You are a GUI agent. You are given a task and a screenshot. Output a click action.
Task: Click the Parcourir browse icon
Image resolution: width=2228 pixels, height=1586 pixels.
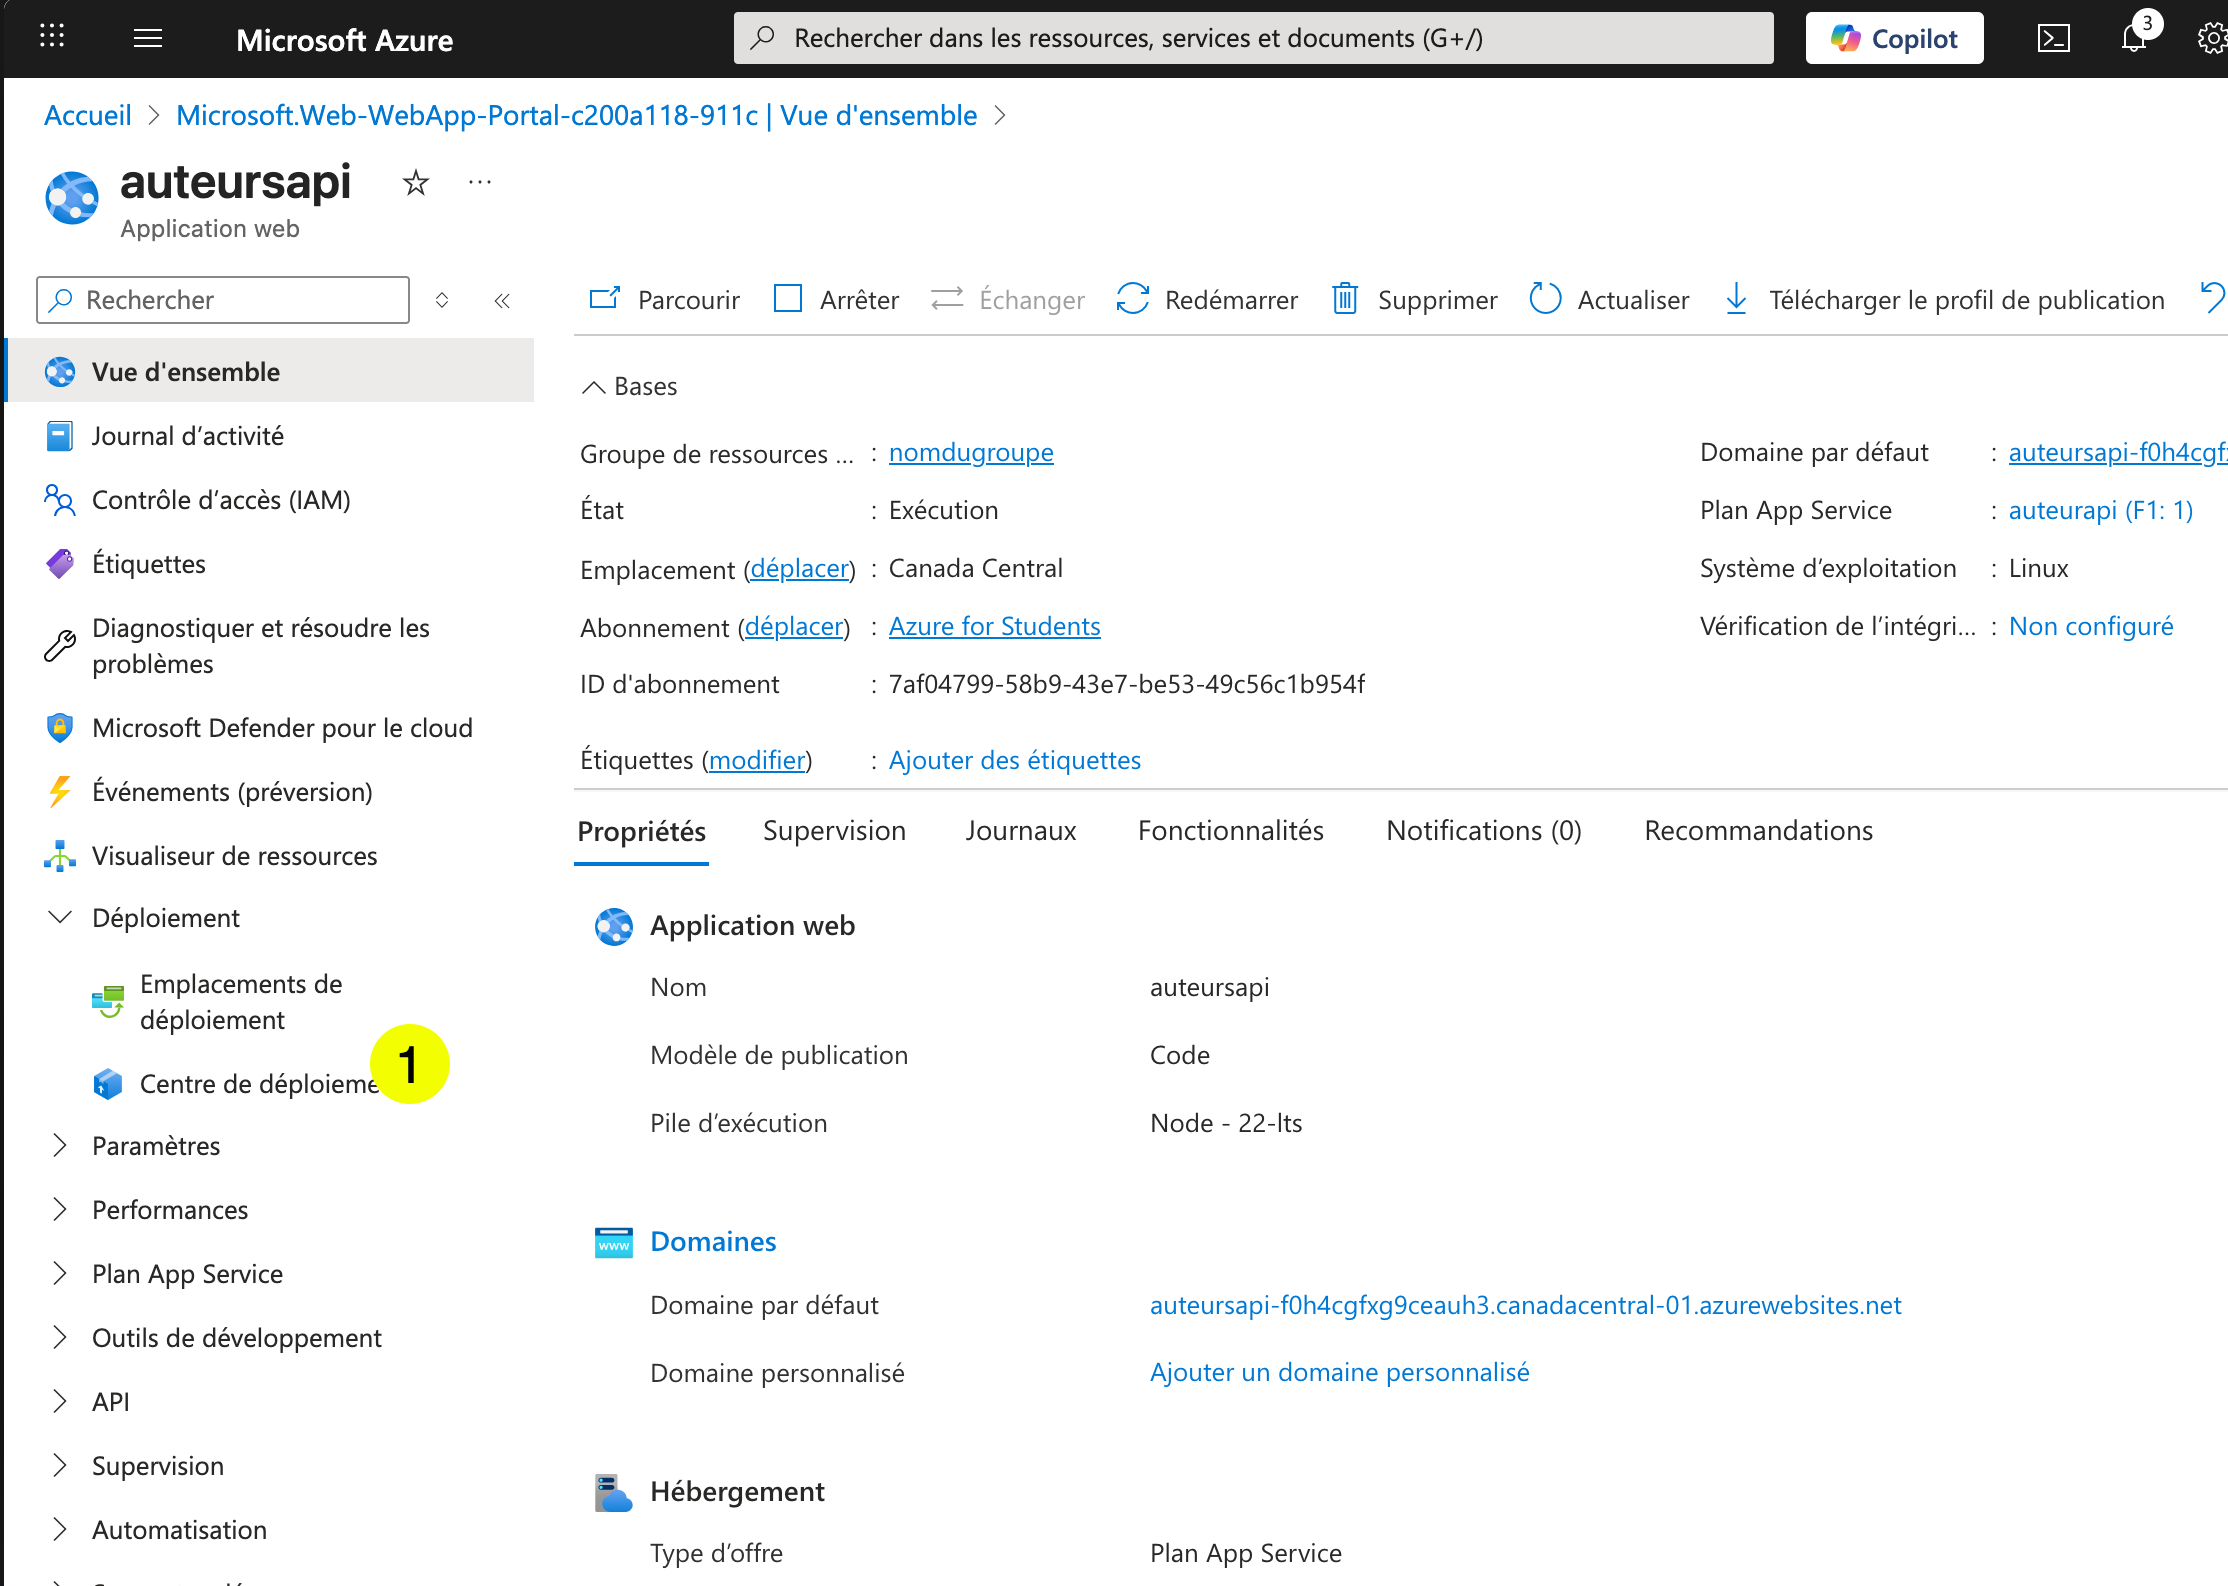click(x=604, y=299)
